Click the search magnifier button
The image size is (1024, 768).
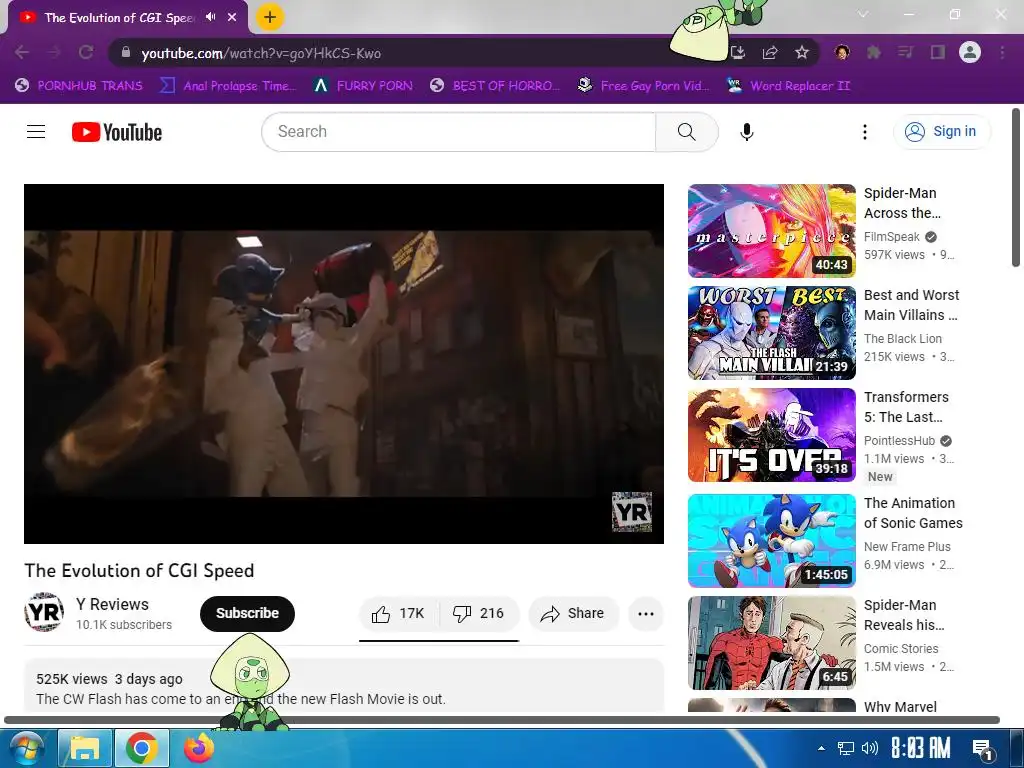click(x=686, y=132)
